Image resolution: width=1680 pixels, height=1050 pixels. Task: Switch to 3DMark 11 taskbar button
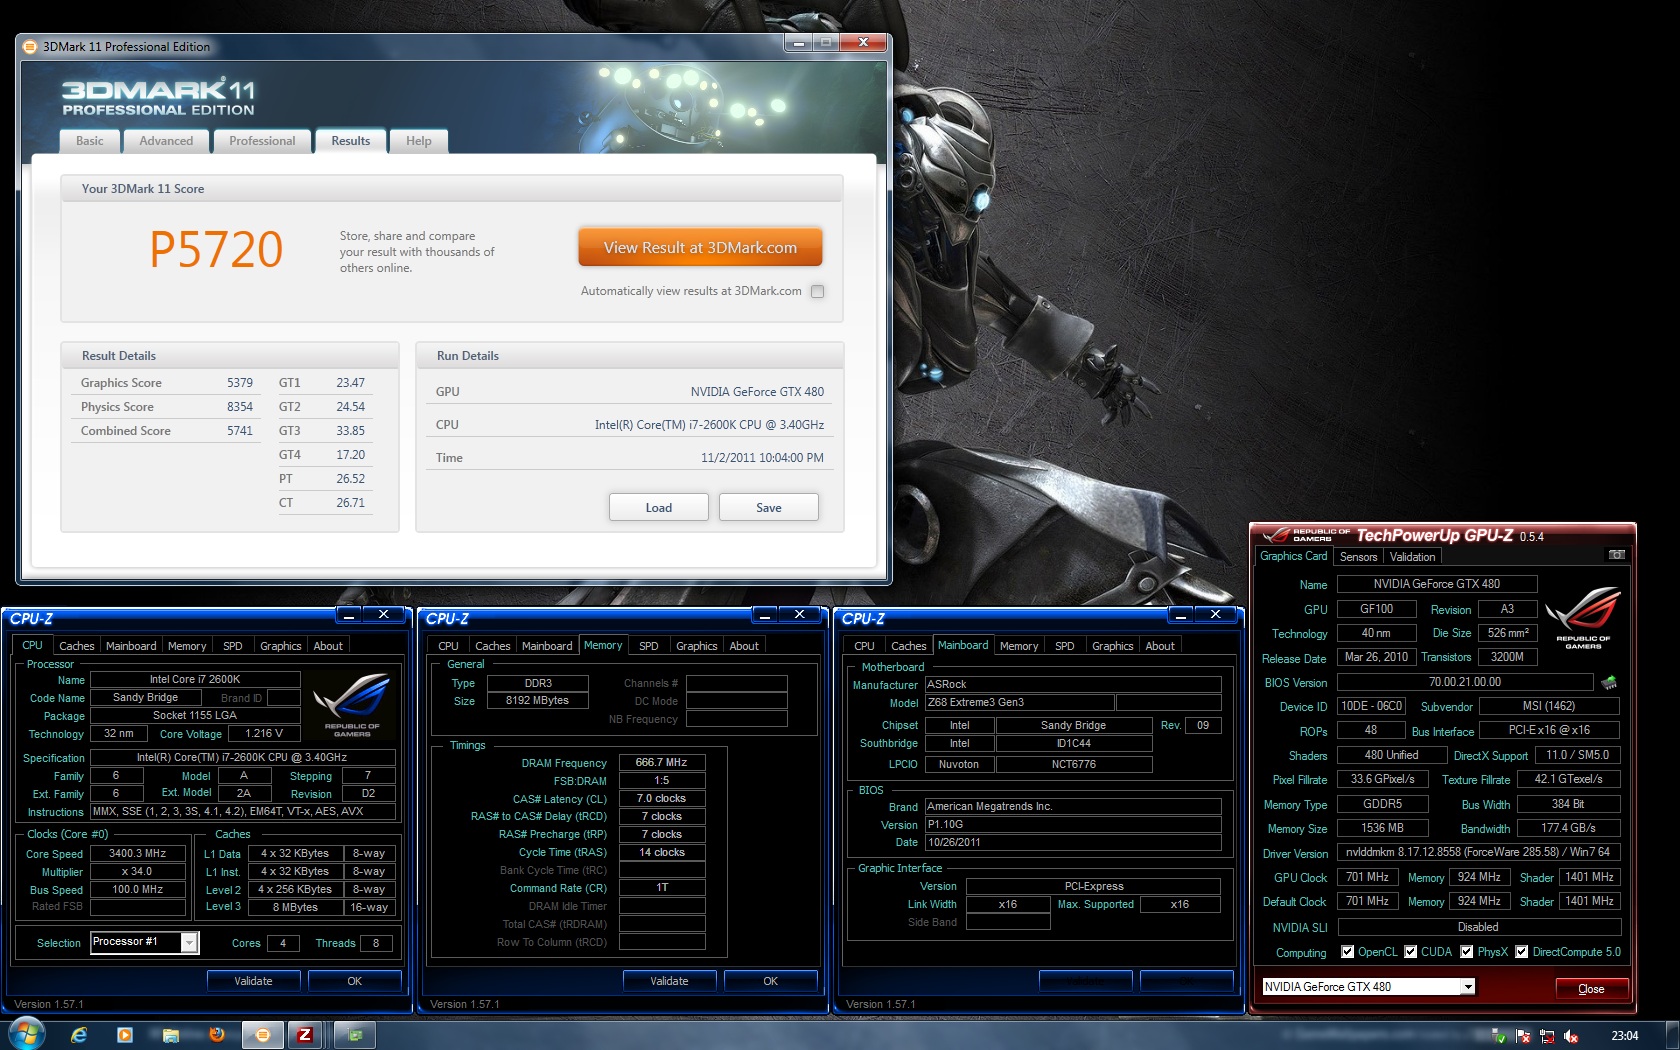coord(263,1035)
